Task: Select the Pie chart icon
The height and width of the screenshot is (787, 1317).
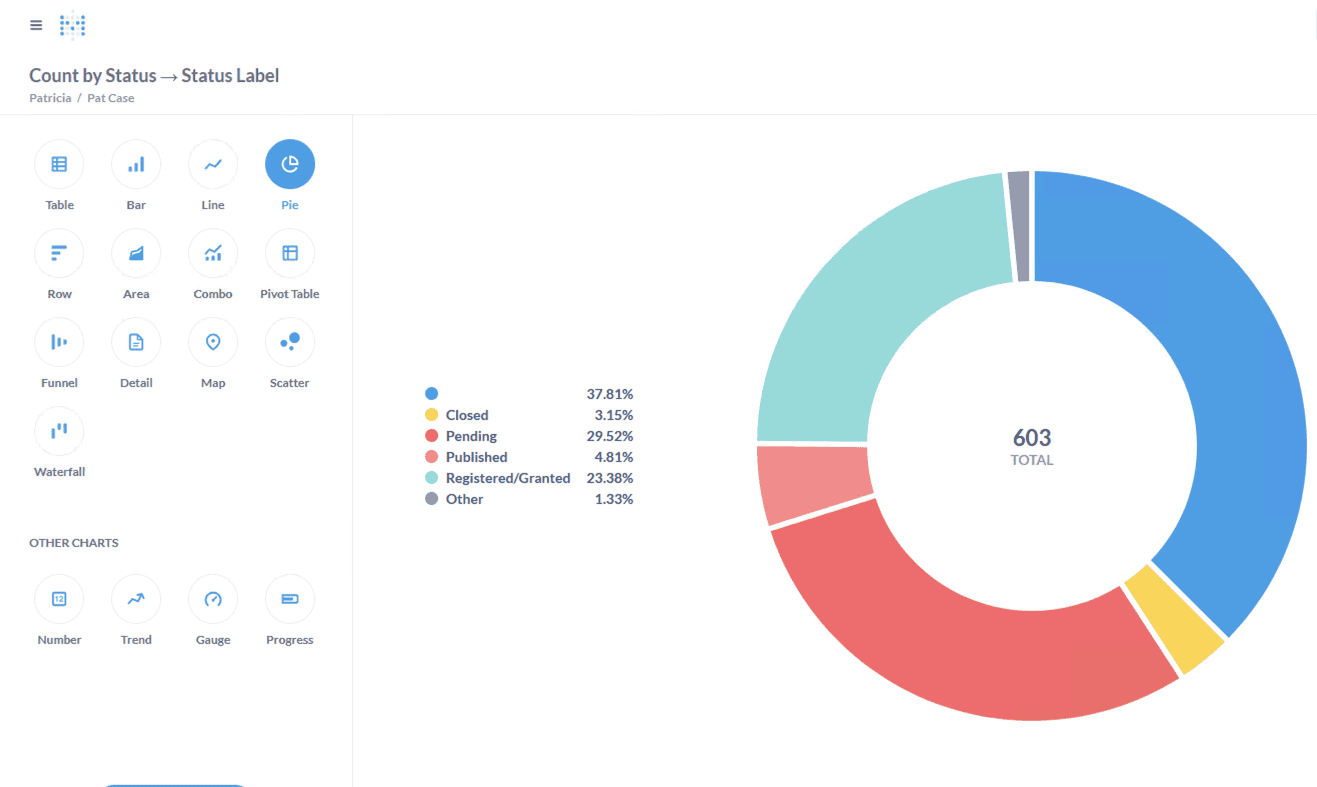Action: click(x=290, y=164)
